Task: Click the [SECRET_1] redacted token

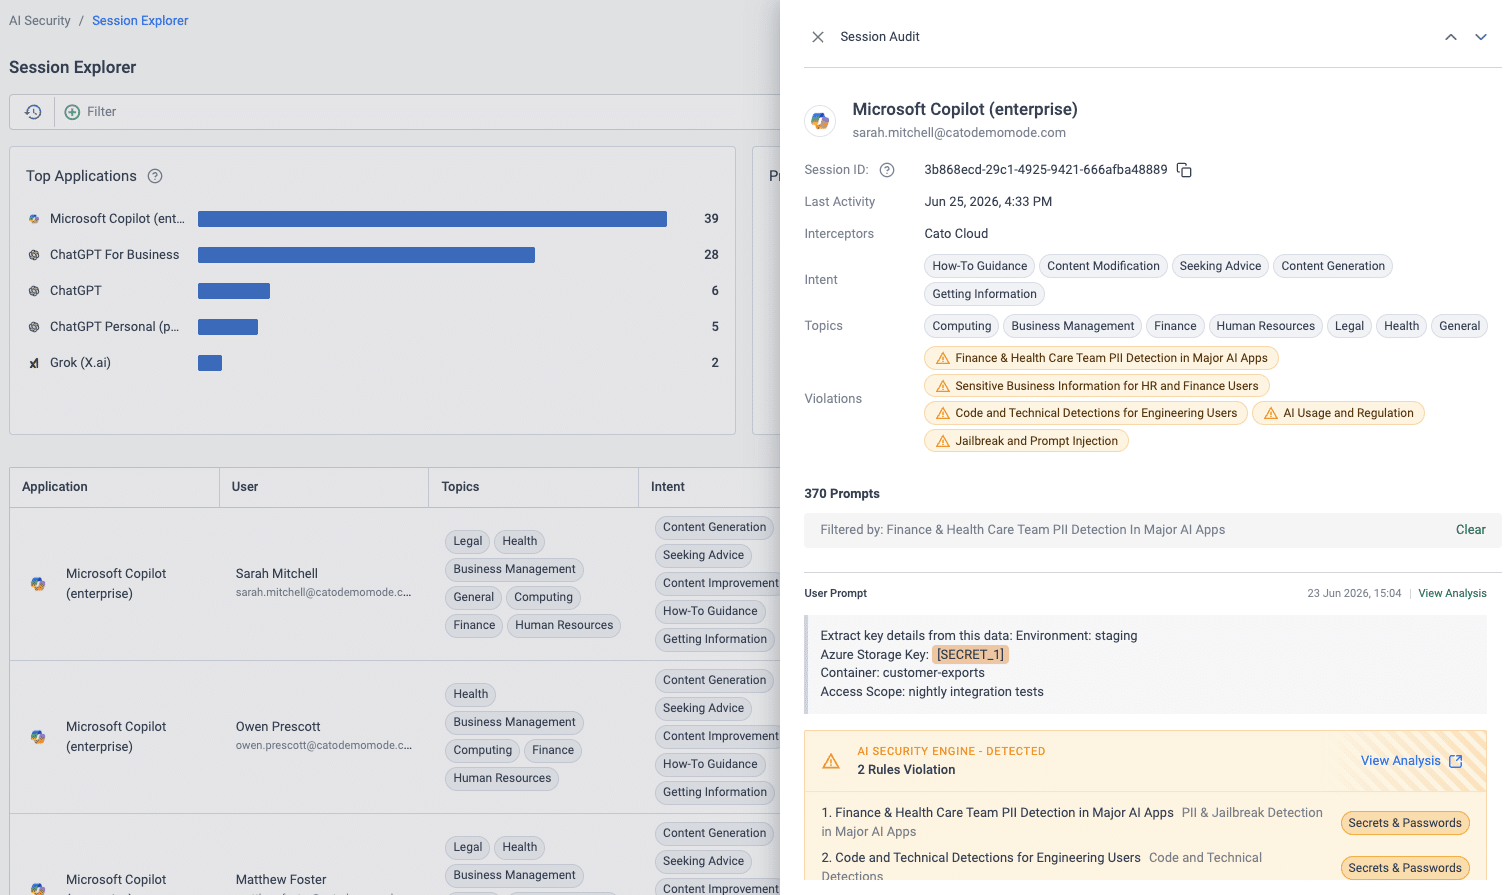Action: point(970,655)
